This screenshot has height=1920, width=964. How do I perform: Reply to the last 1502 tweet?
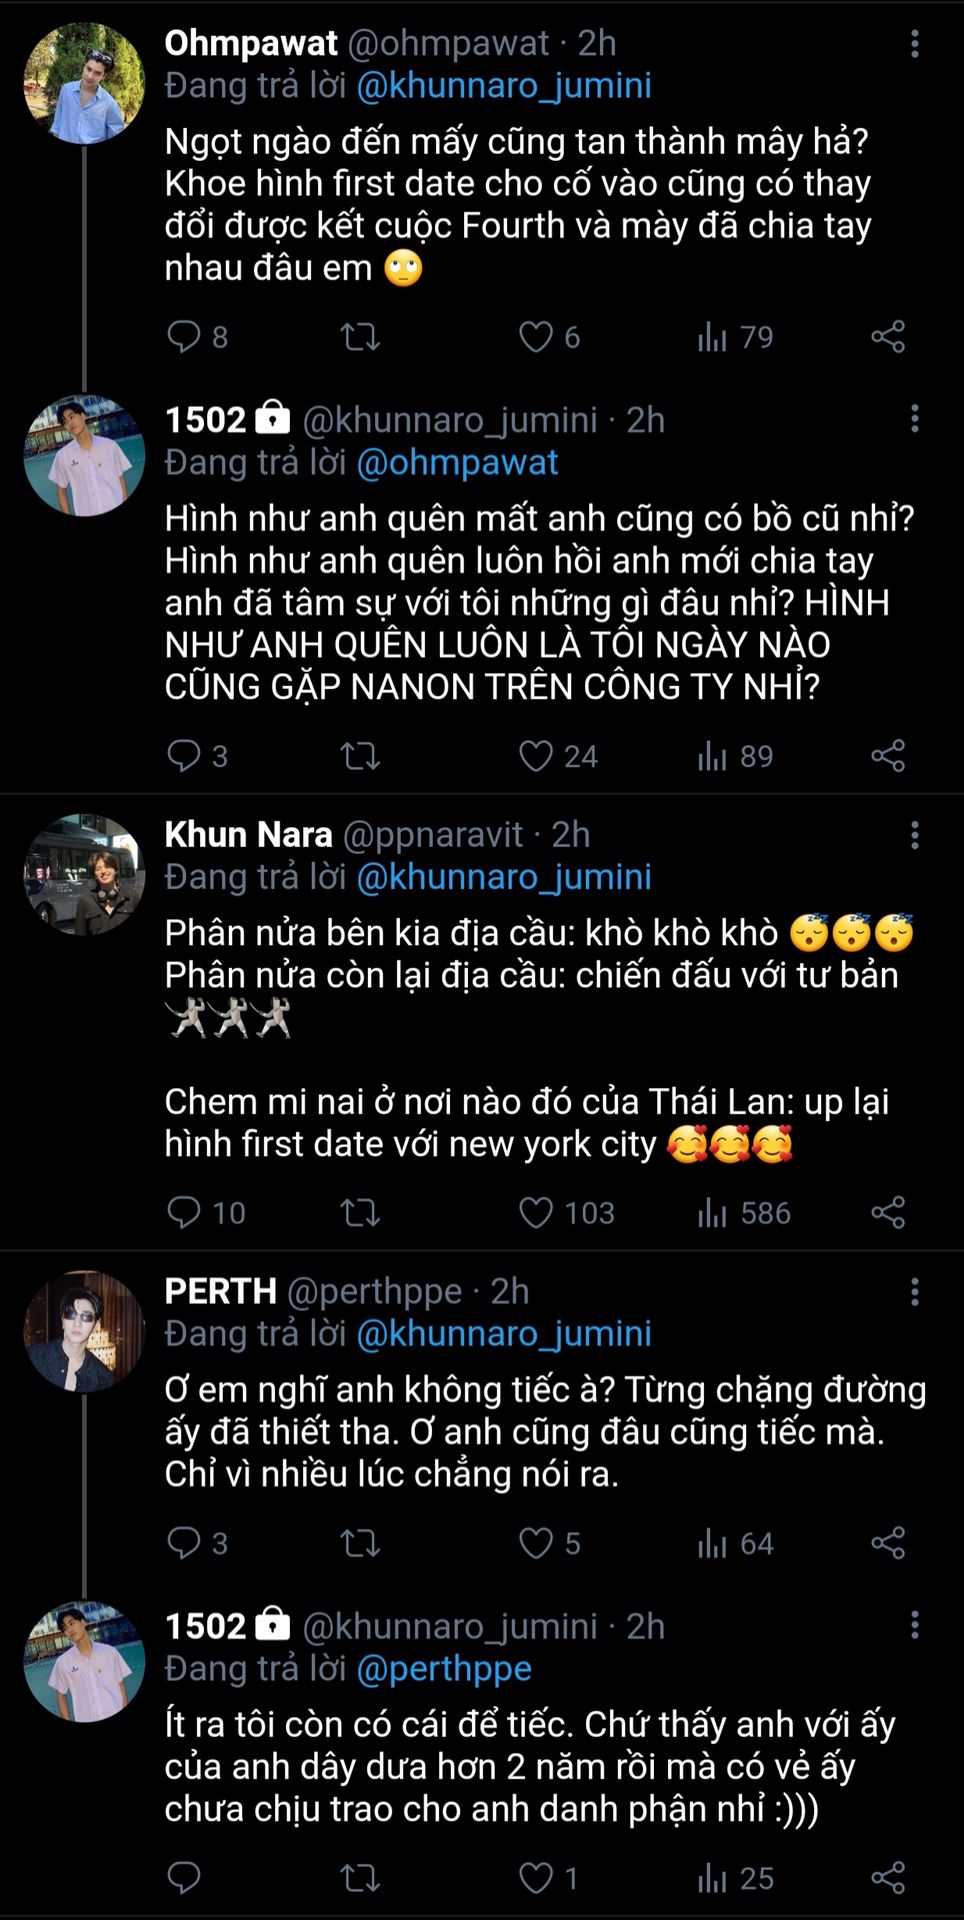click(184, 1878)
